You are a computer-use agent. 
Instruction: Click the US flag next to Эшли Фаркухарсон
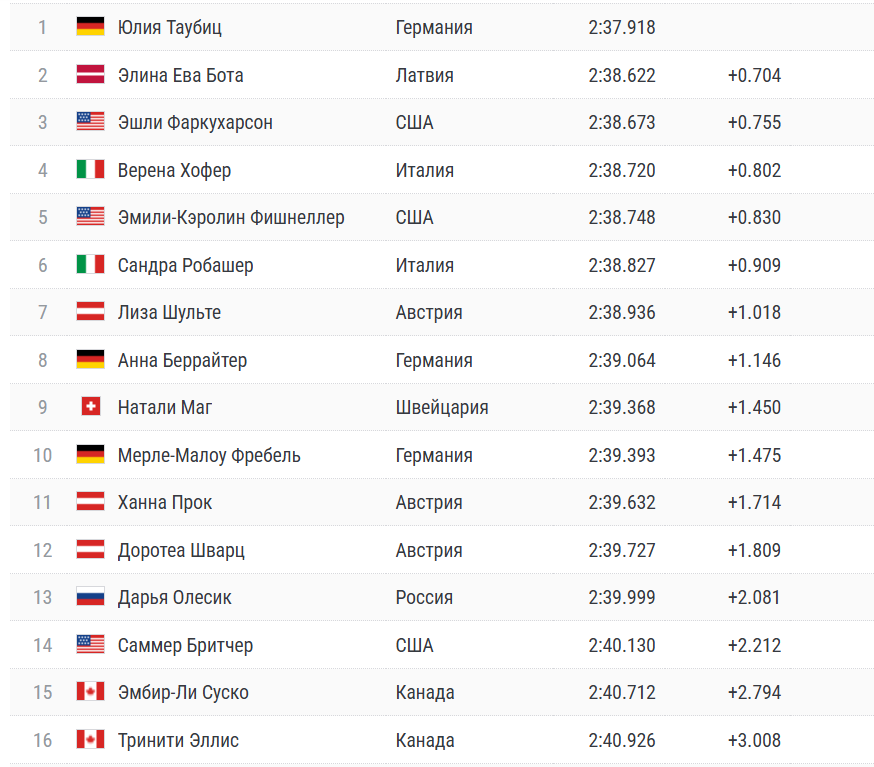coord(90,122)
